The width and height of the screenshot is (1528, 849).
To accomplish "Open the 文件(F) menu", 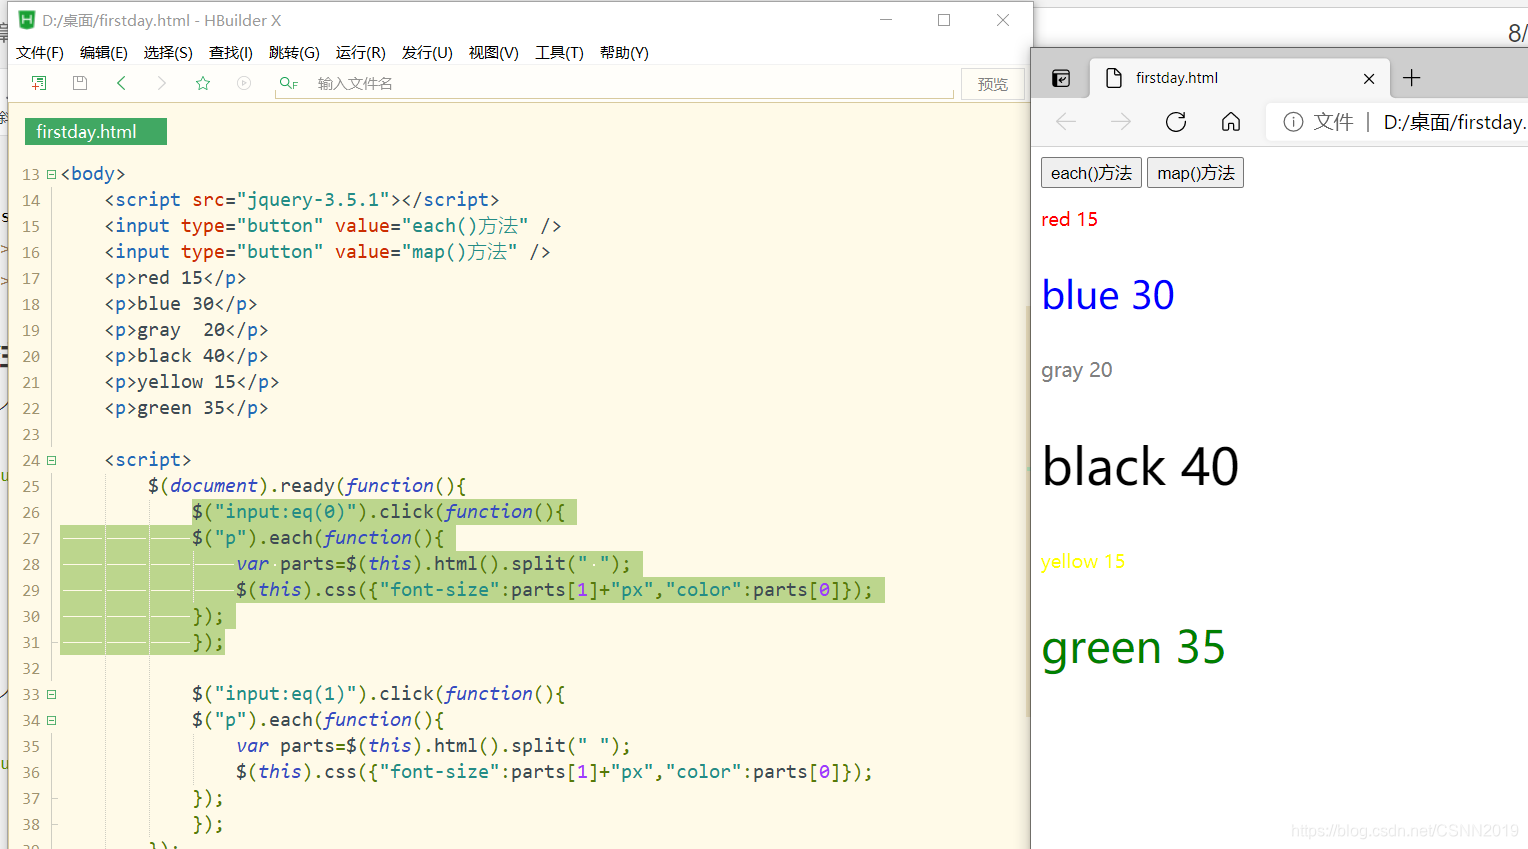I will [x=40, y=52].
